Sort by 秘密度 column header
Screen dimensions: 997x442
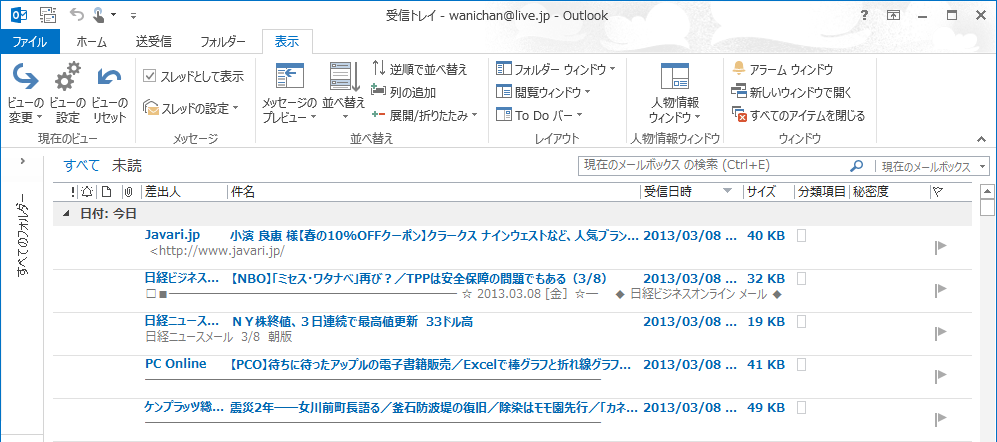889,191
